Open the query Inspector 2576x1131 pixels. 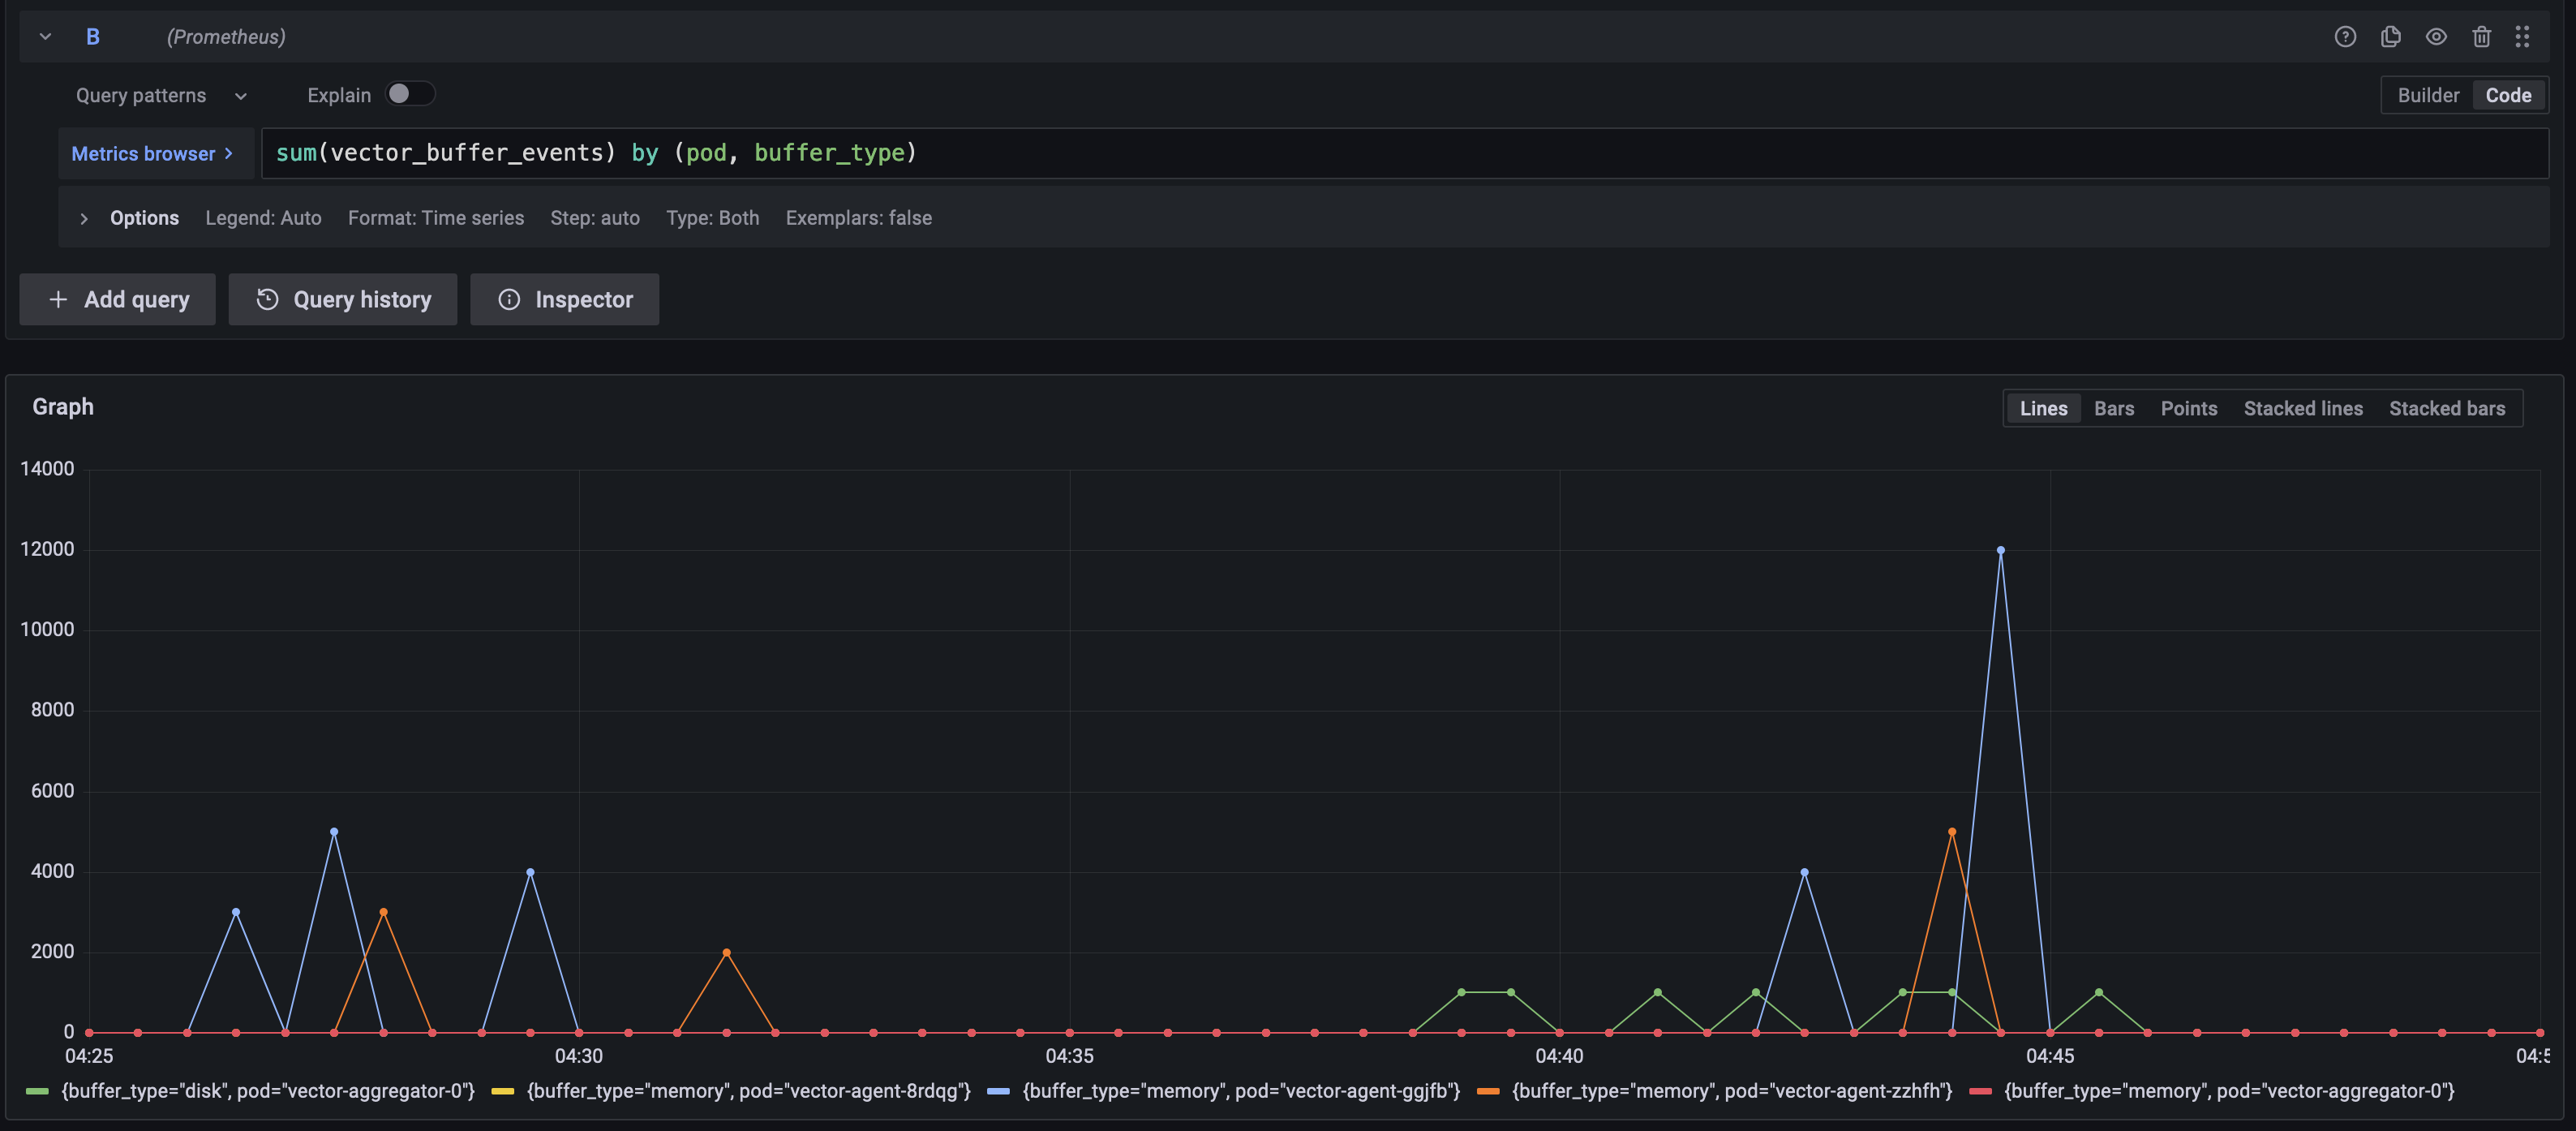(x=564, y=299)
